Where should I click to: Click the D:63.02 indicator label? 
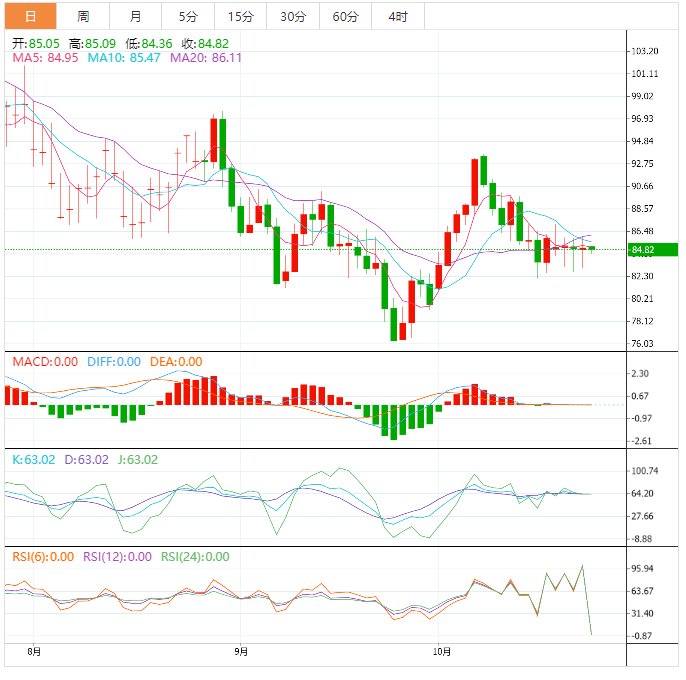[87, 460]
